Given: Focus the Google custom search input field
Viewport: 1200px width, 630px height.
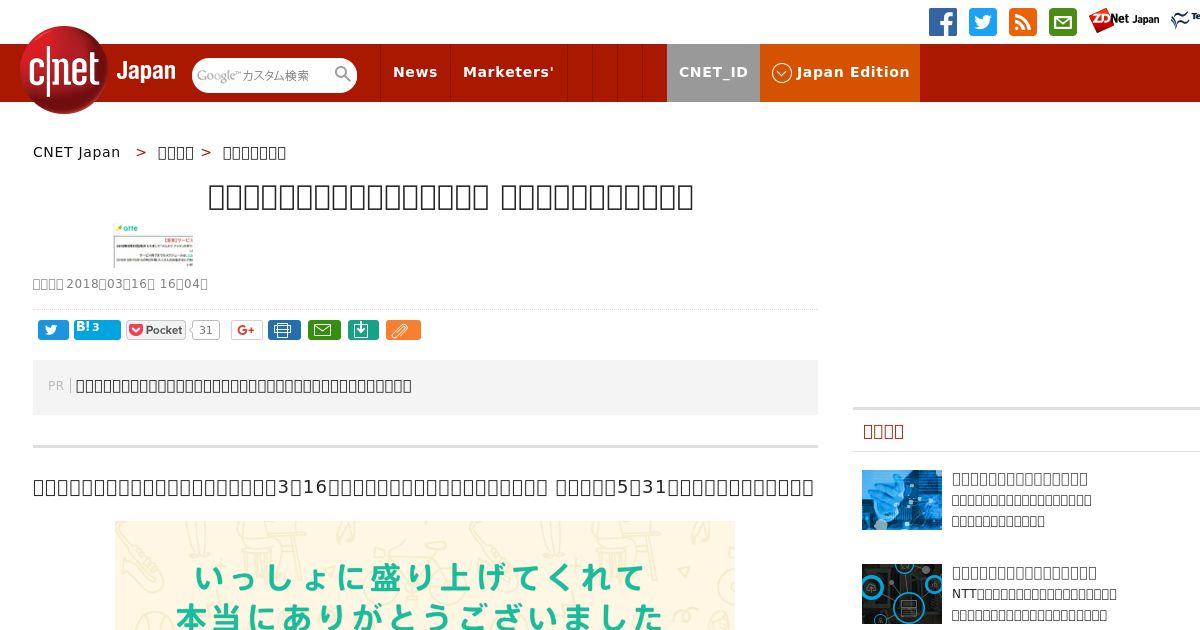Looking at the screenshot, I should click(262, 75).
